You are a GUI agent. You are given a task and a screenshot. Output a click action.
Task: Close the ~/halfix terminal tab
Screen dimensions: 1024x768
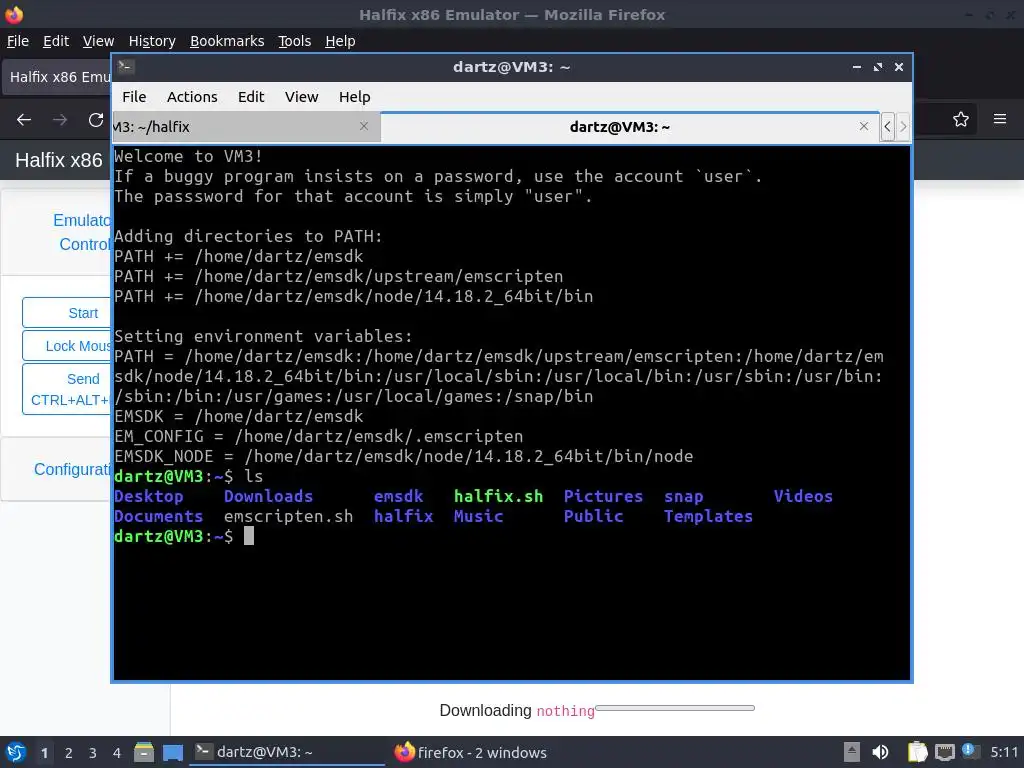[364, 126]
